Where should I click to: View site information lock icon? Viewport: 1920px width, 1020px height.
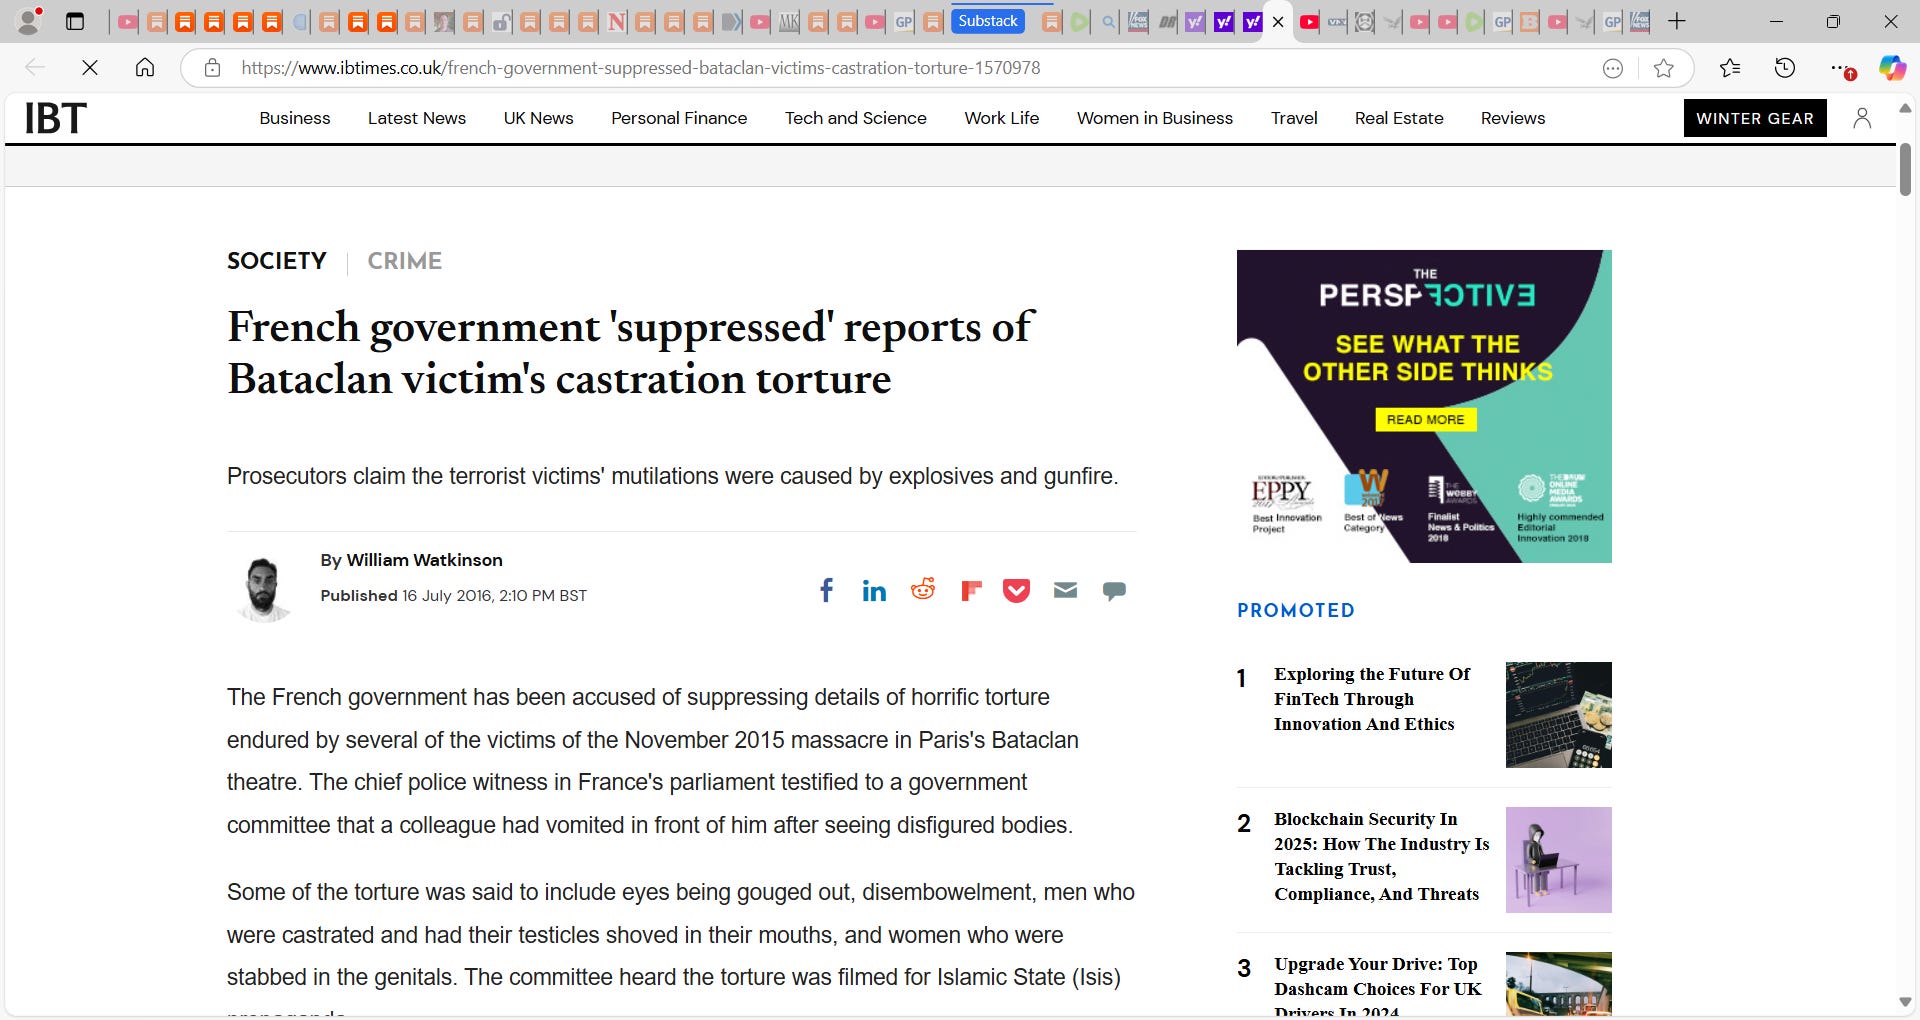[x=212, y=67]
